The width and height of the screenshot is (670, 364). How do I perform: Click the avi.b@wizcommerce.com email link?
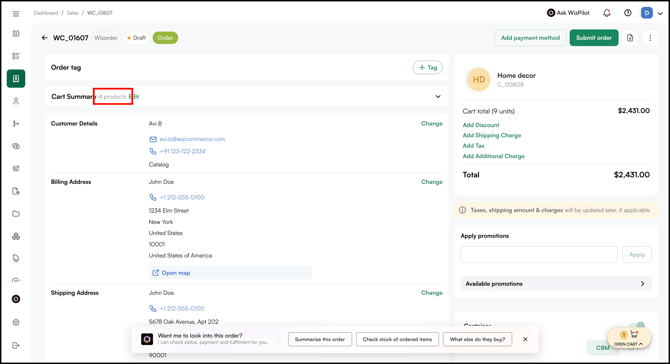pos(192,139)
